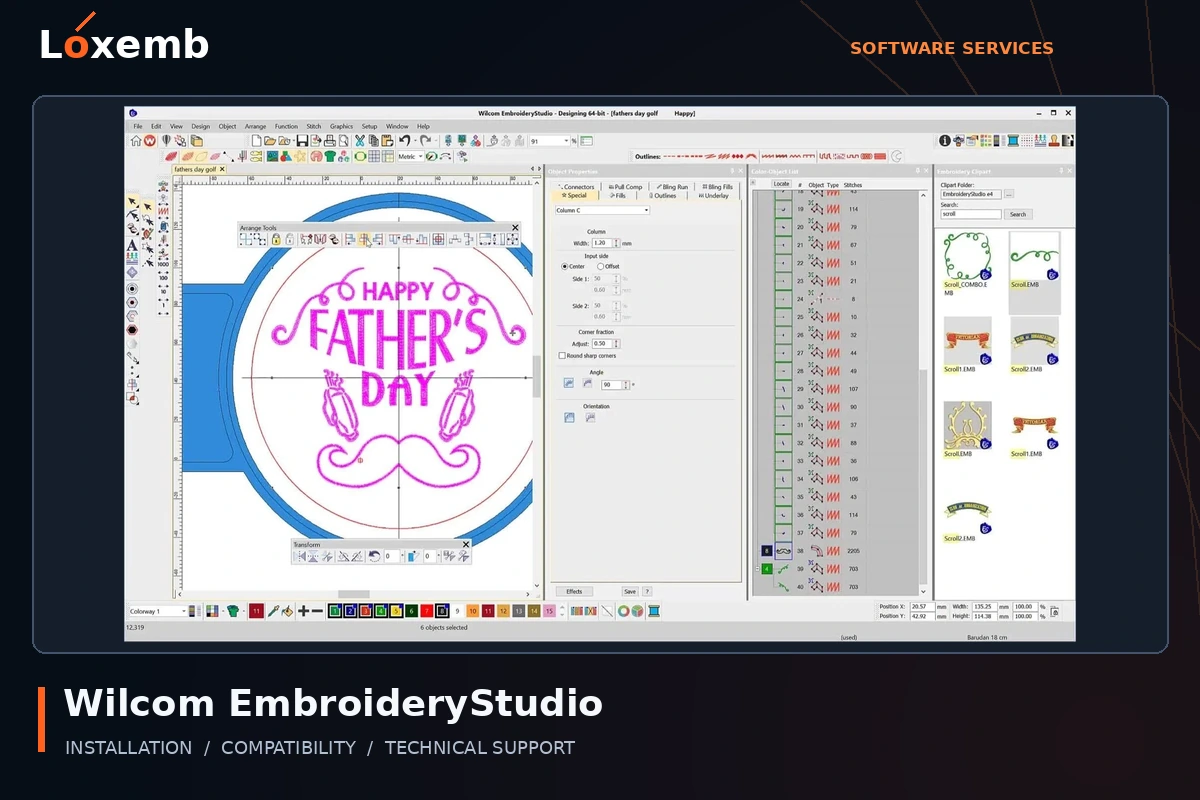Screen dimensions: 1200x800
Task: Click the Print icon in the toolbar
Action: pos(330,141)
